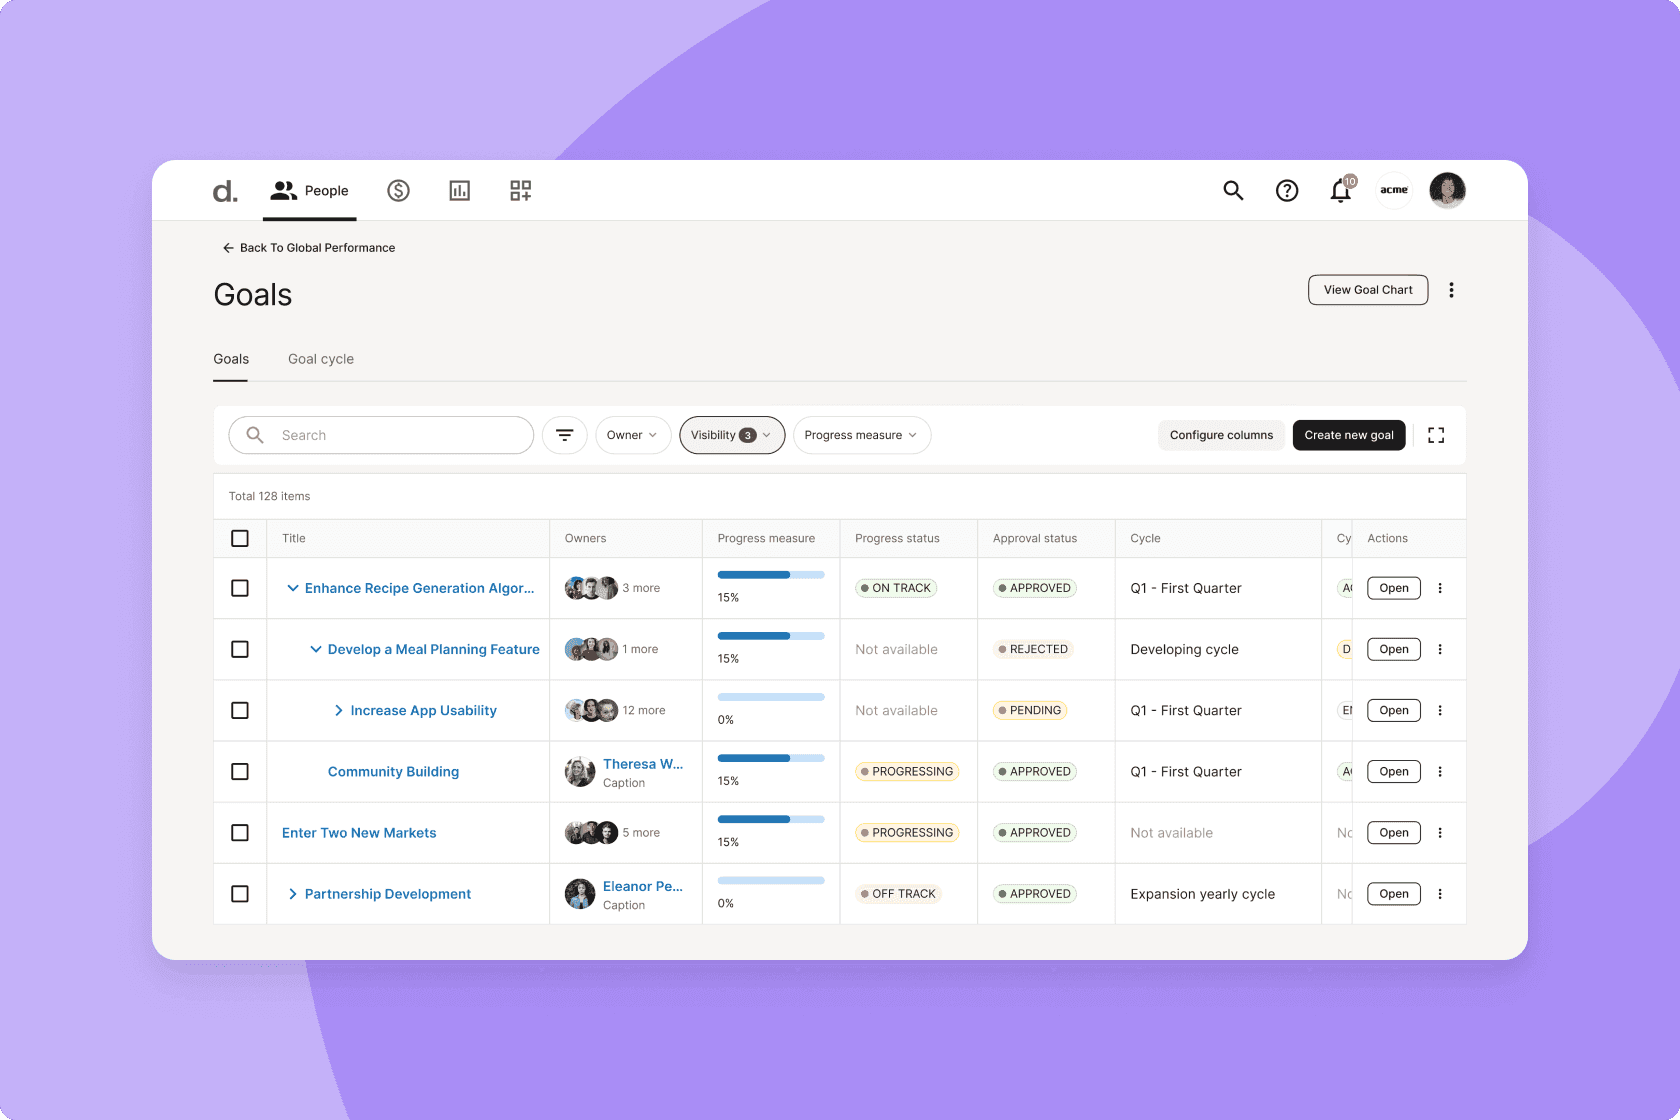Open the user profile avatar
Image resolution: width=1680 pixels, height=1120 pixels.
pos(1447,190)
